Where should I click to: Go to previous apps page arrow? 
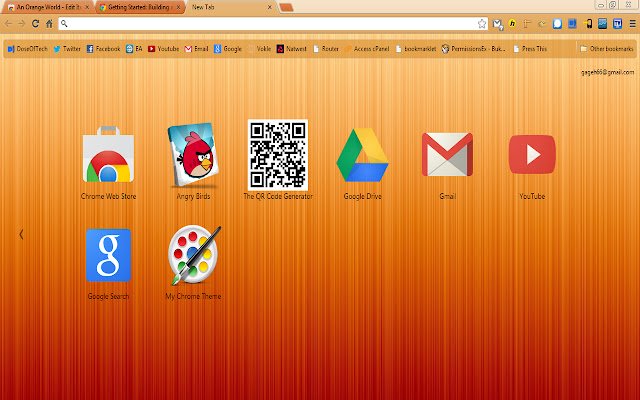click(x=21, y=234)
